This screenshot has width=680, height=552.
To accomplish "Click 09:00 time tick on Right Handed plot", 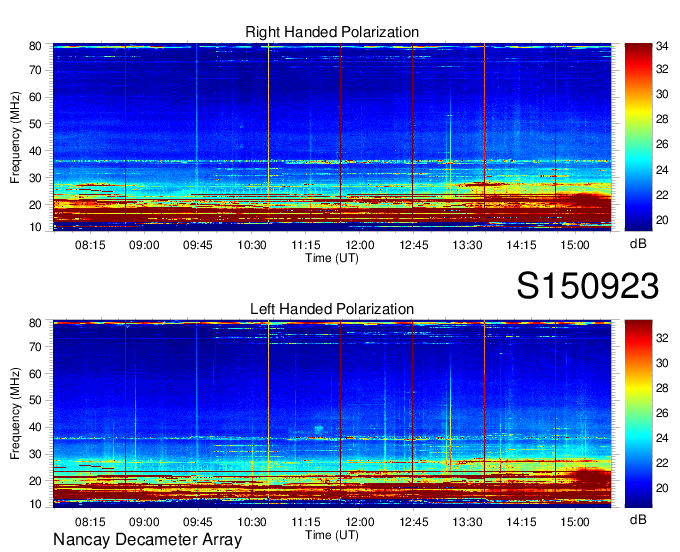I will click(x=144, y=245).
